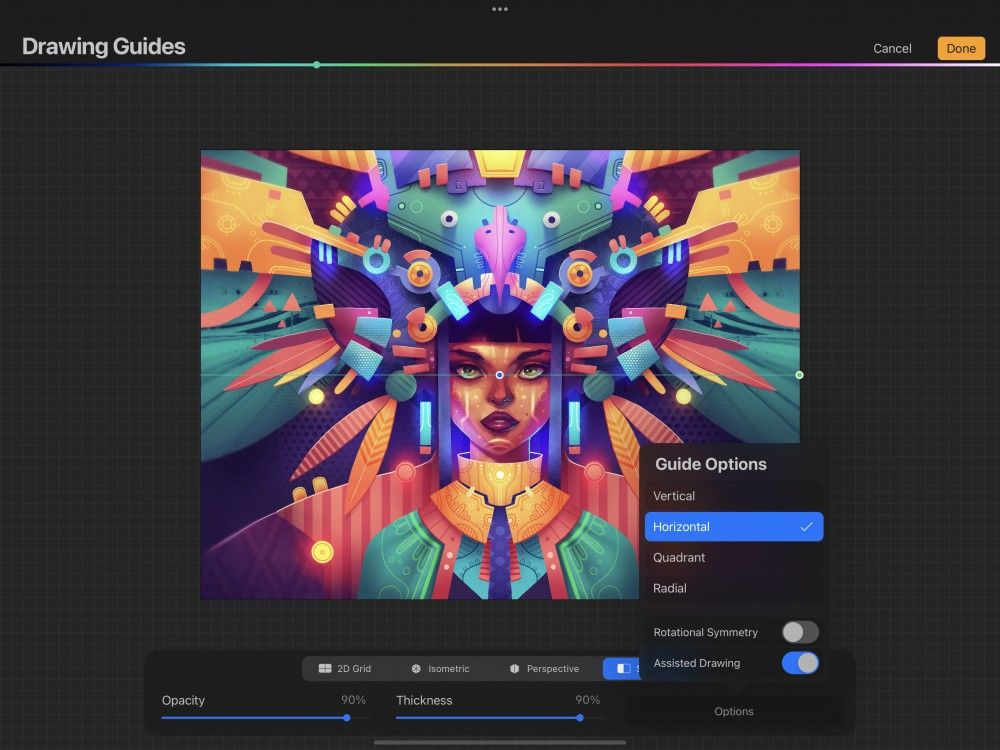The height and width of the screenshot is (750, 1000).
Task: Tap the green guide handle at the right edge
Action: pyautogui.click(x=798, y=375)
